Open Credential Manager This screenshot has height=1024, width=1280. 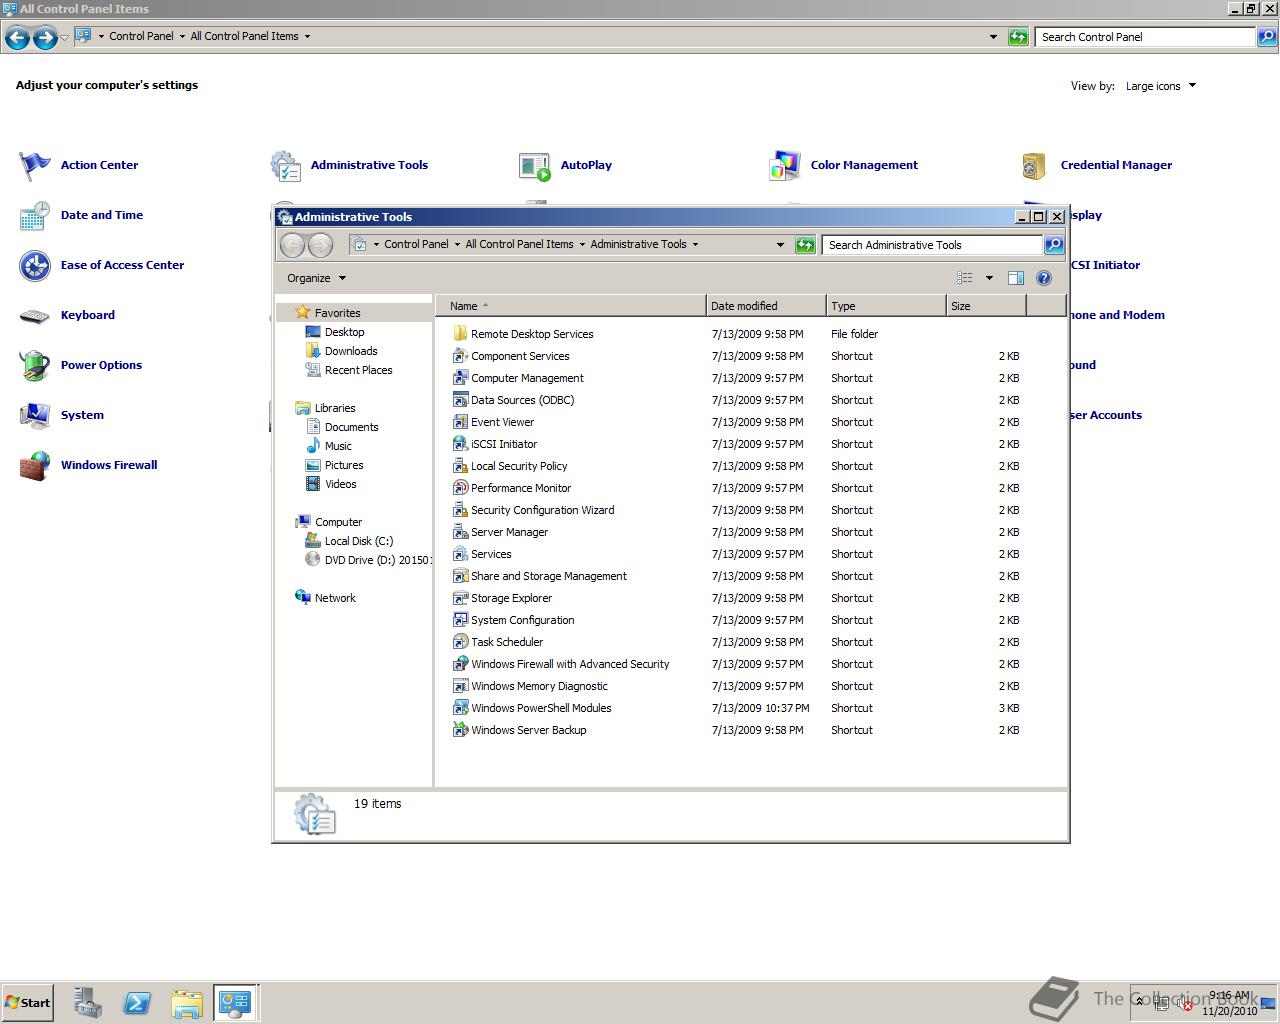[1096, 165]
